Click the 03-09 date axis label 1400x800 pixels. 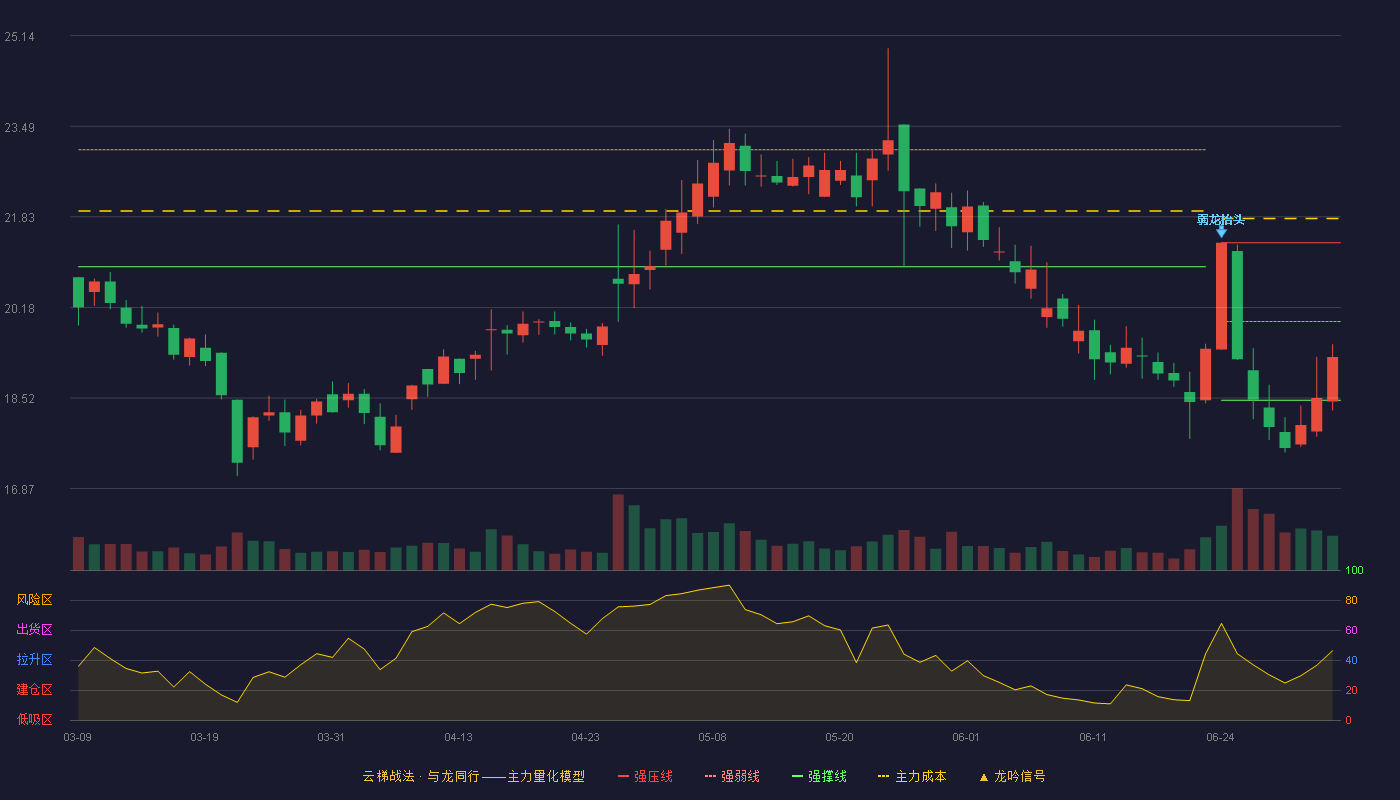tap(77, 737)
